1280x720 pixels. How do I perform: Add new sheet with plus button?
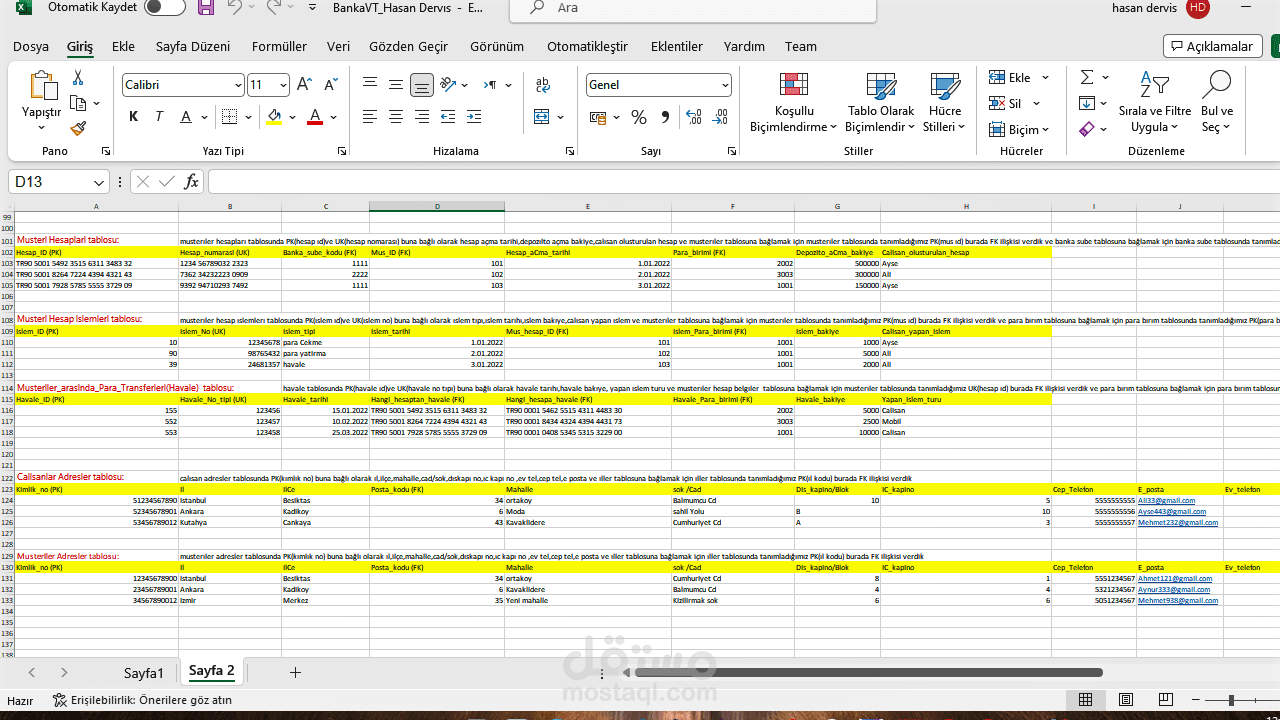(295, 672)
